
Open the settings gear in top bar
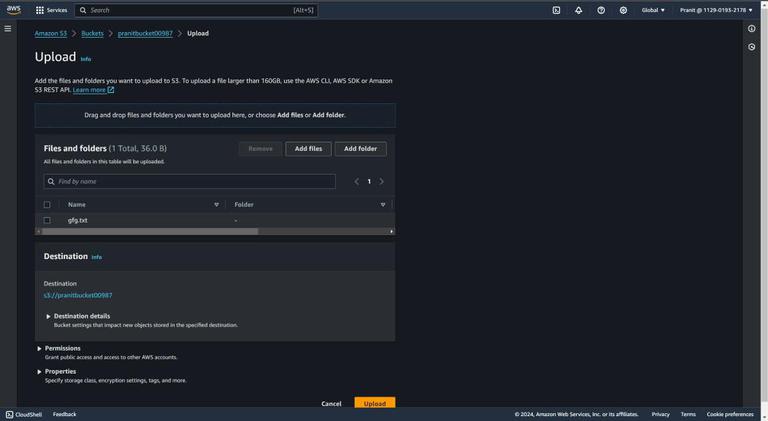[623, 10]
